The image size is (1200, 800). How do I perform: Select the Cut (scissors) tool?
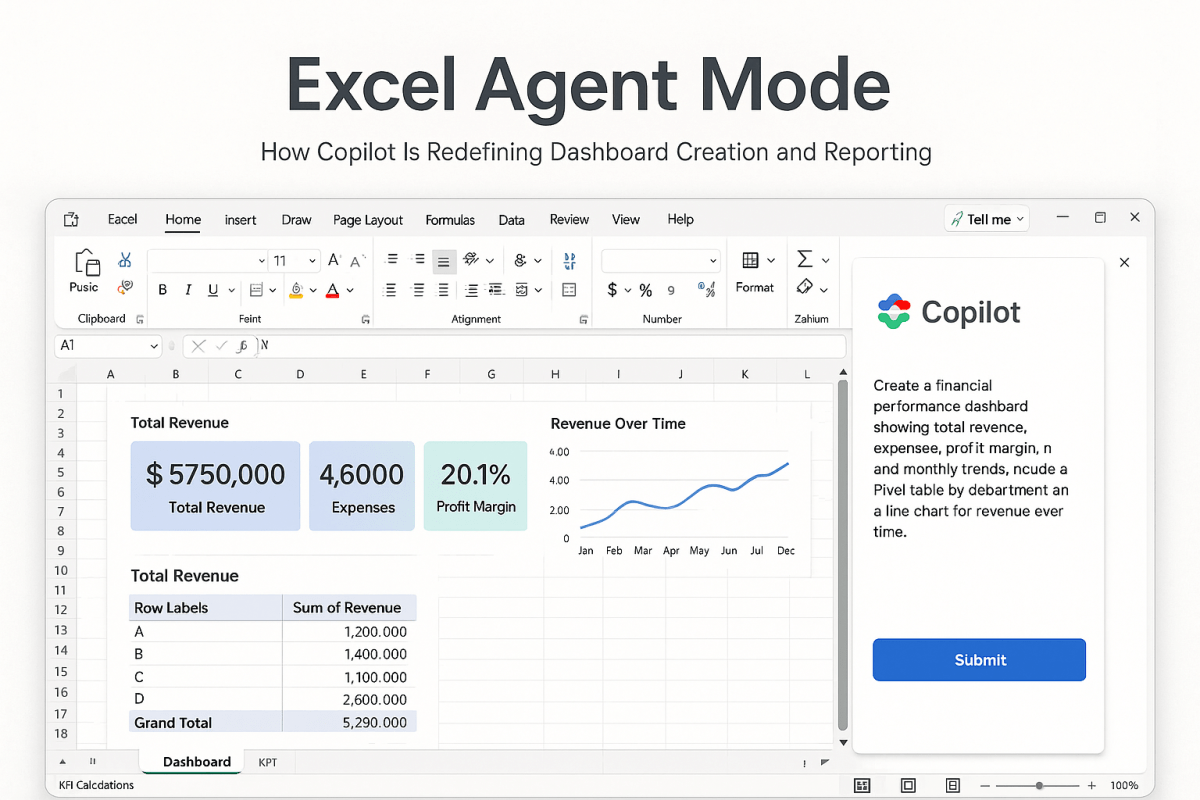pyautogui.click(x=126, y=260)
